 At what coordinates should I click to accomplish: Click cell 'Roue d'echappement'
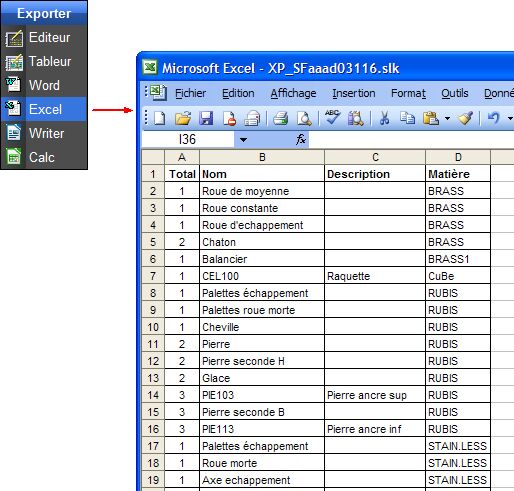(262, 225)
